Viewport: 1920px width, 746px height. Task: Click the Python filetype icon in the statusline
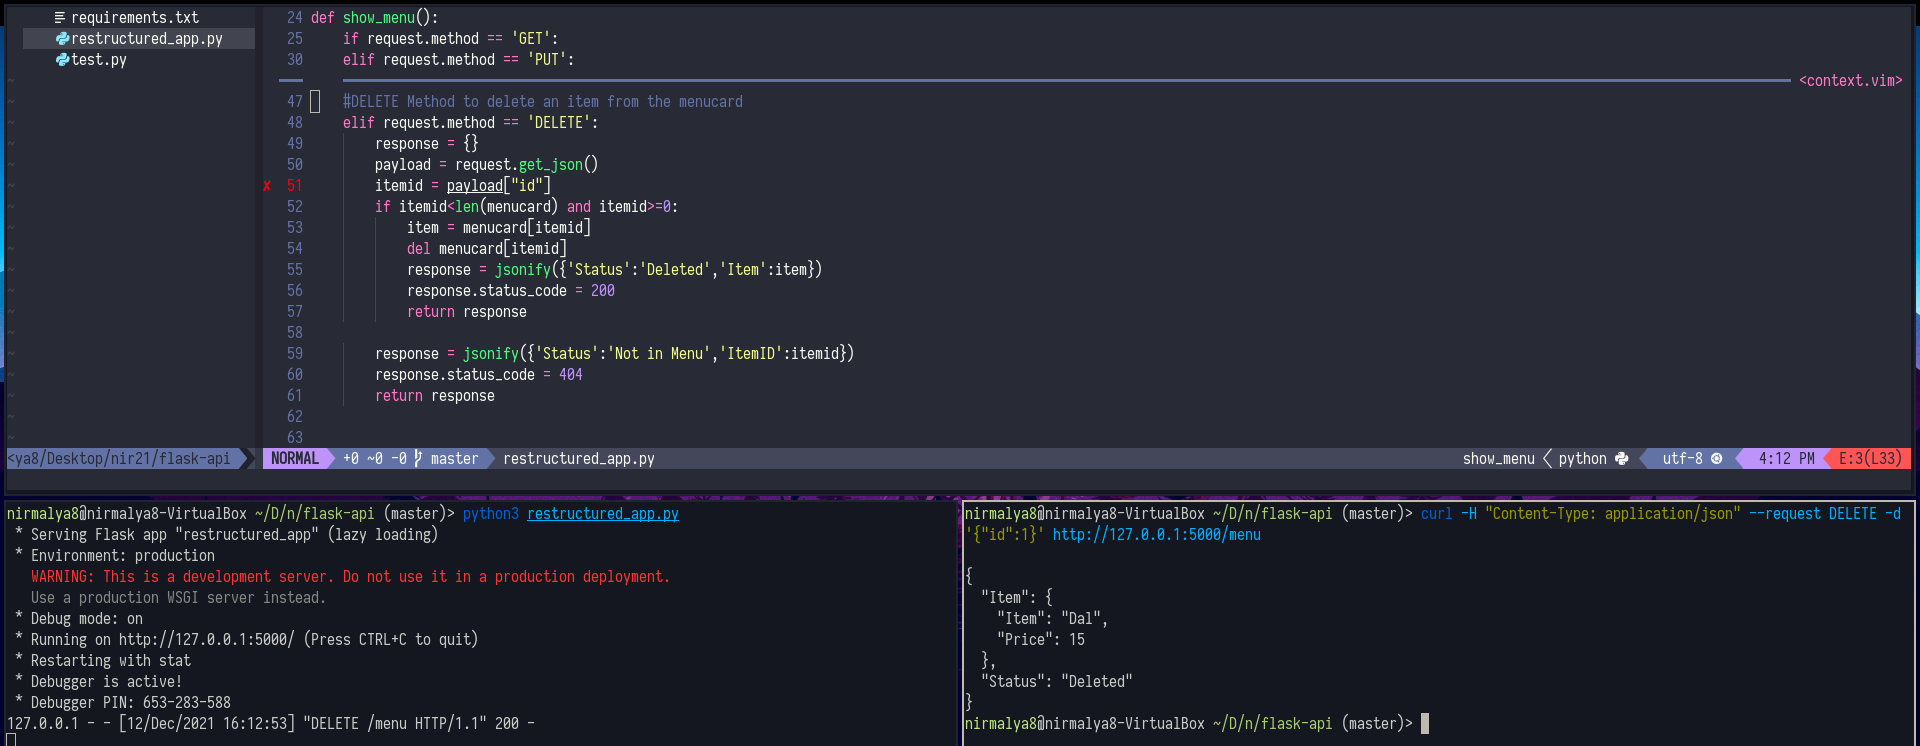pyautogui.click(x=1621, y=459)
